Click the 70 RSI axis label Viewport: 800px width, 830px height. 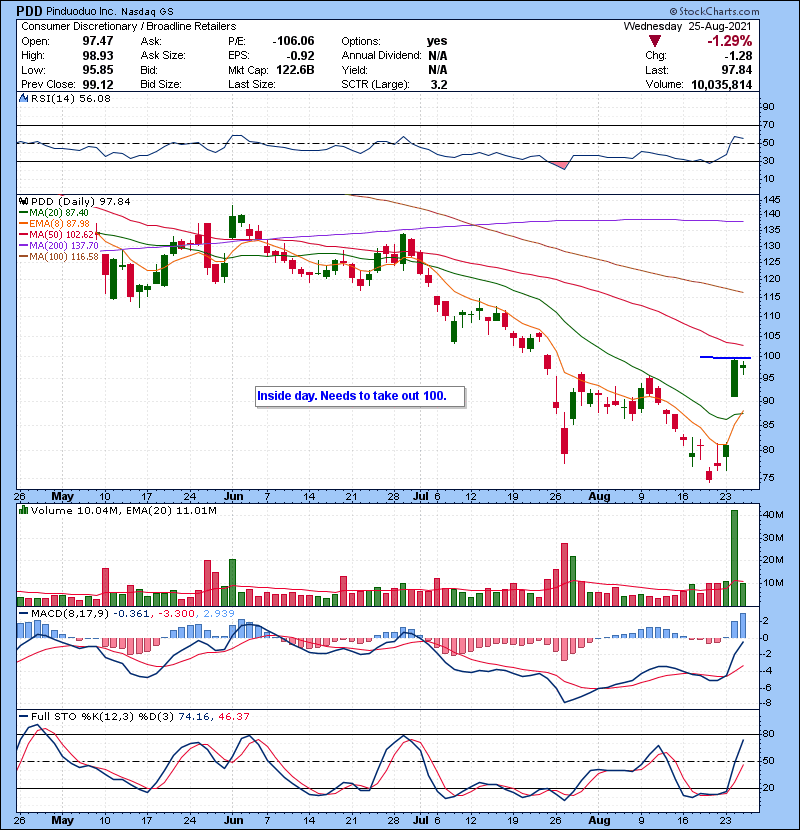(x=768, y=125)
